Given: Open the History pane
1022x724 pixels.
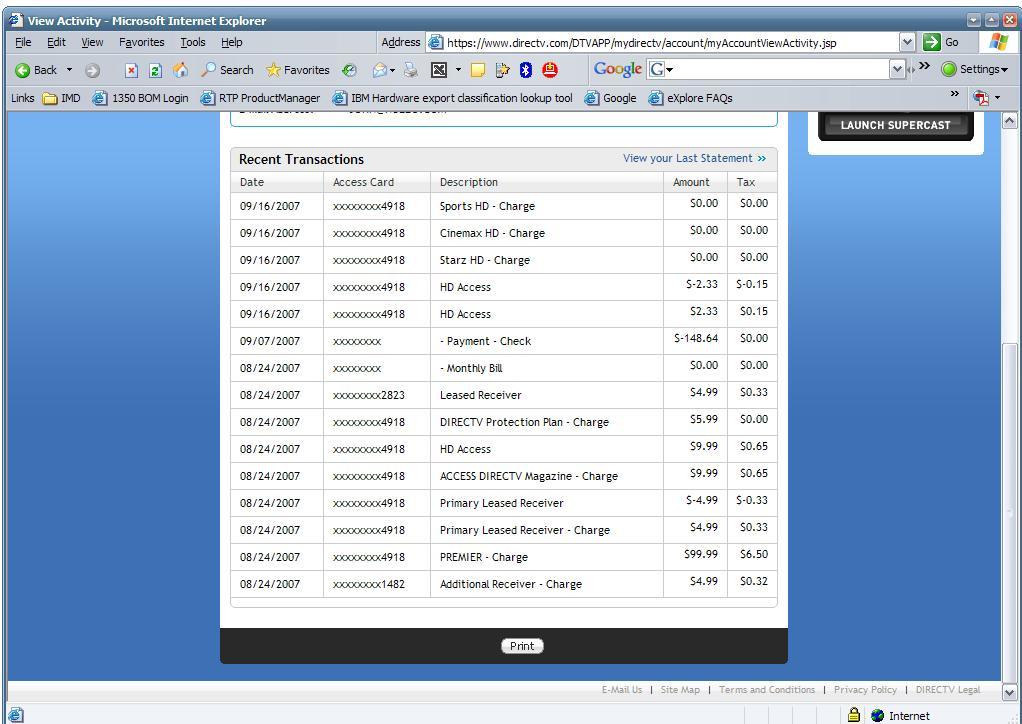Looking at the screenshot, I should point(349,70).
